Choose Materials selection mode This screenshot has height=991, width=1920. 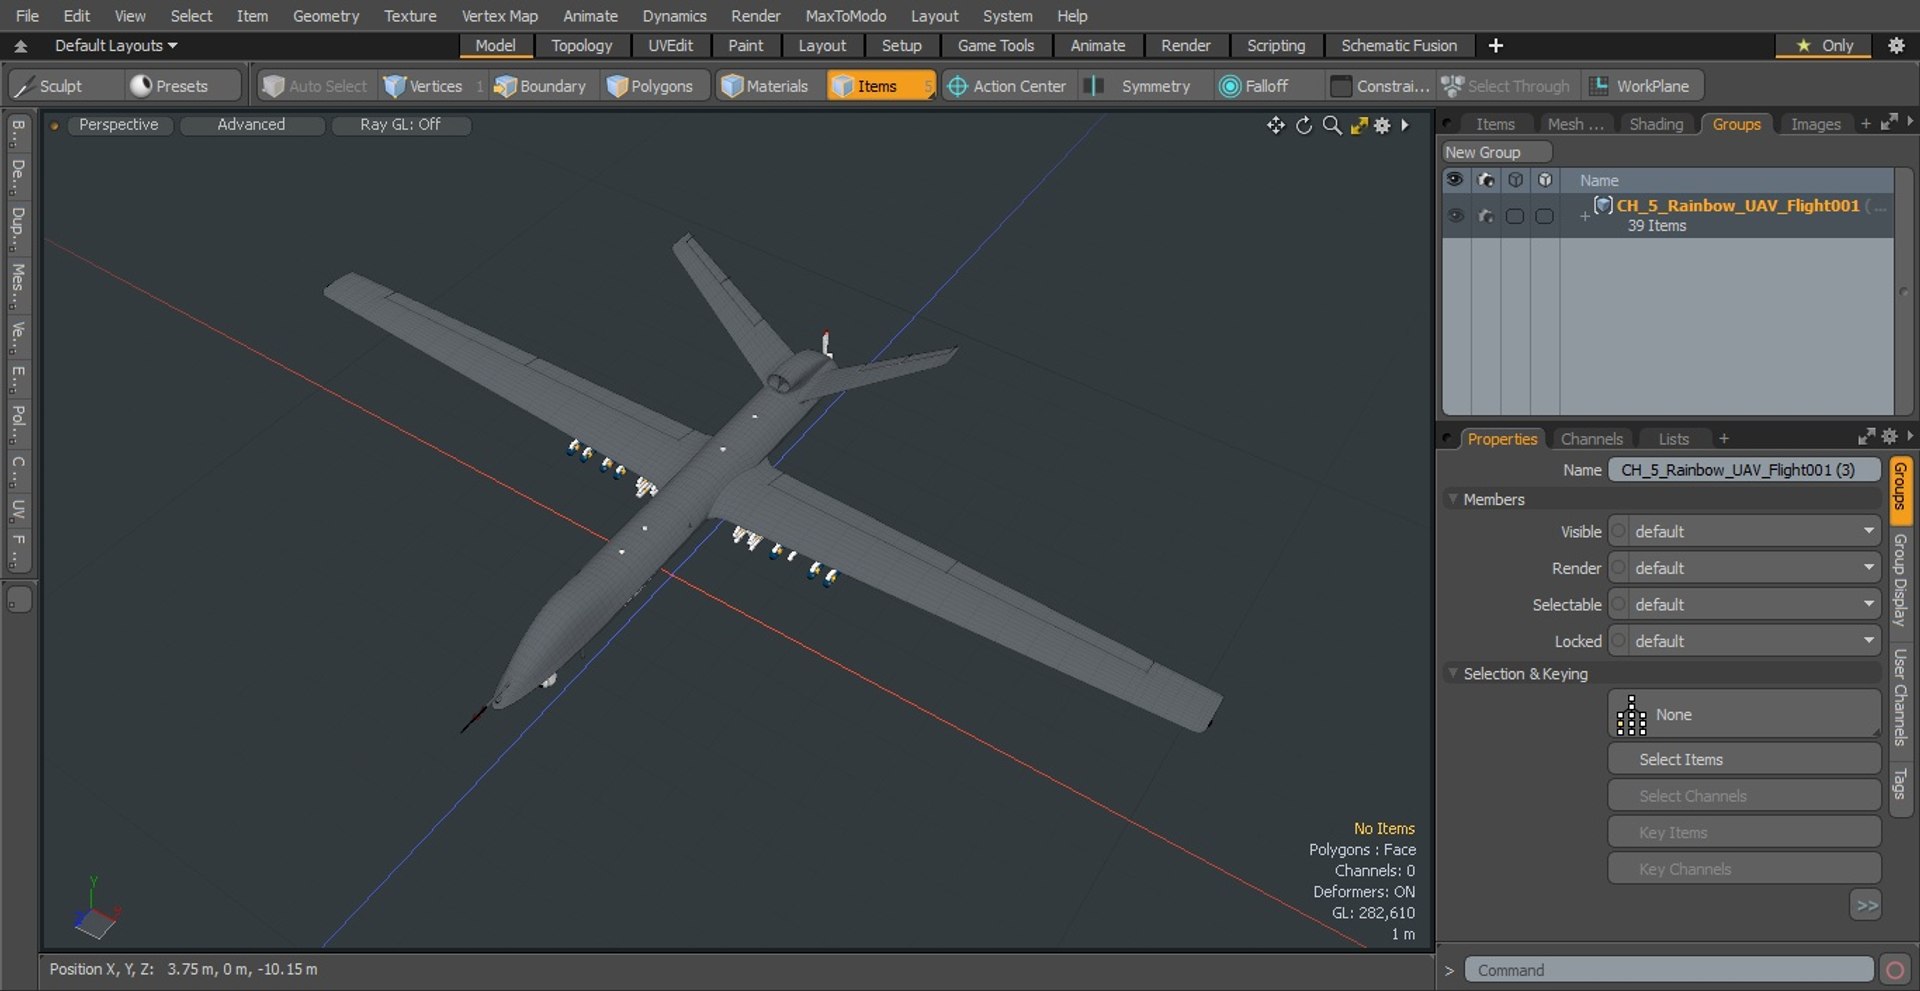point(765,86)
